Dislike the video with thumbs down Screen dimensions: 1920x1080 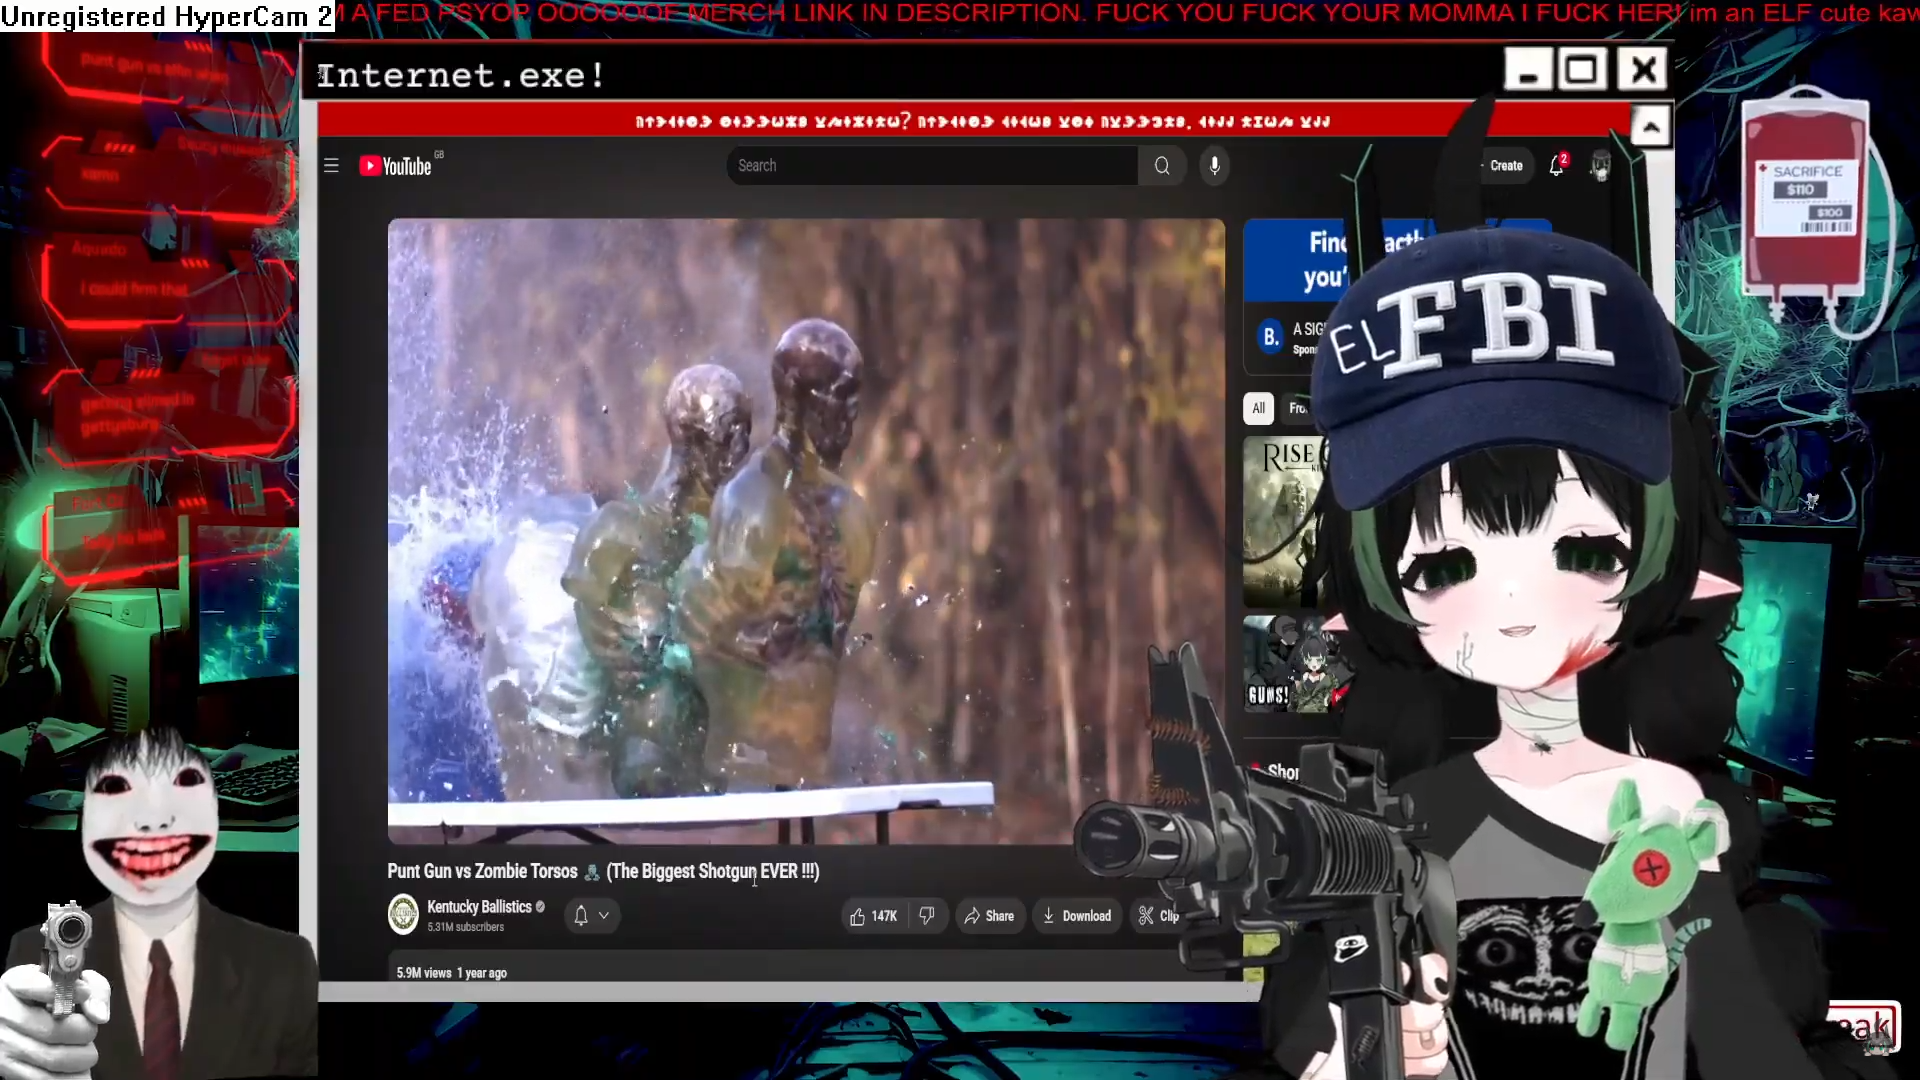927,916
